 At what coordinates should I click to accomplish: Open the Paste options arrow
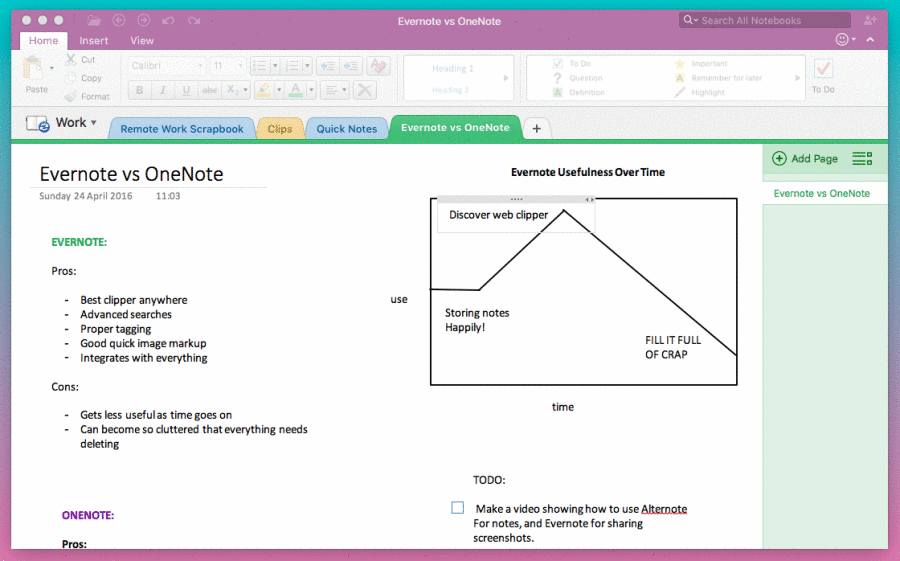pos(52,68)
